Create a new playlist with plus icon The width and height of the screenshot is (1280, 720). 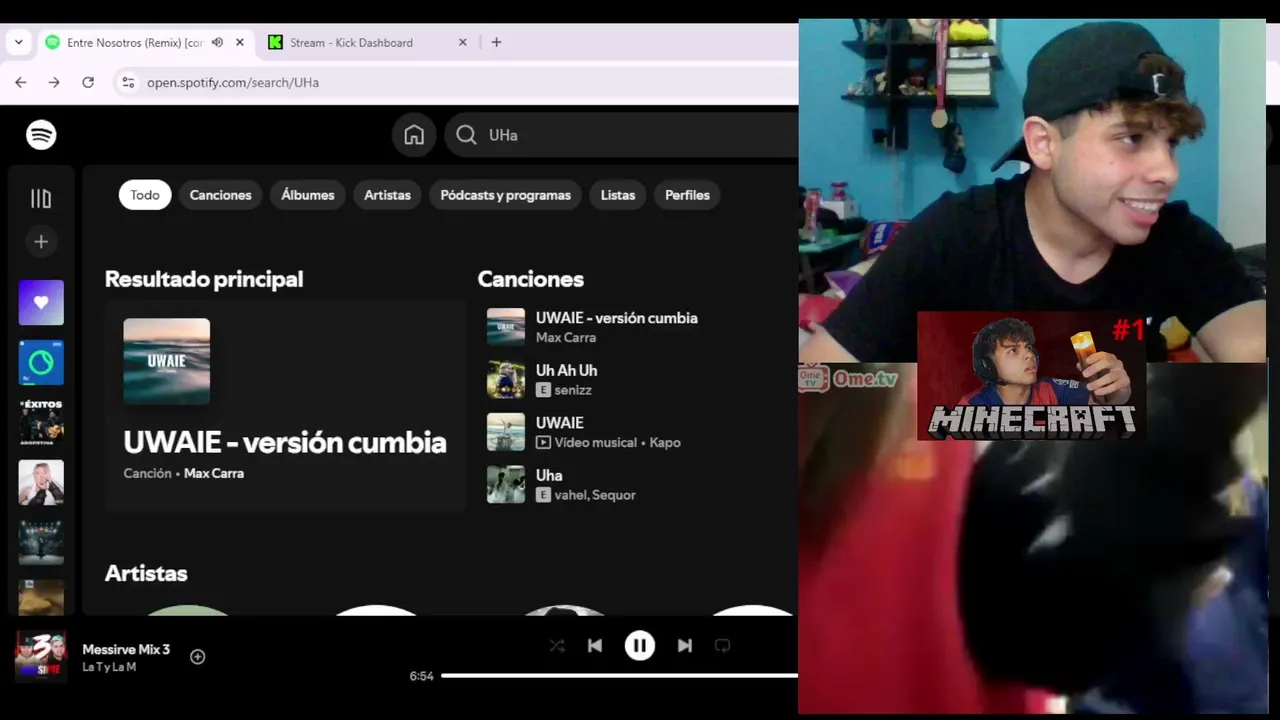point(41,241)
